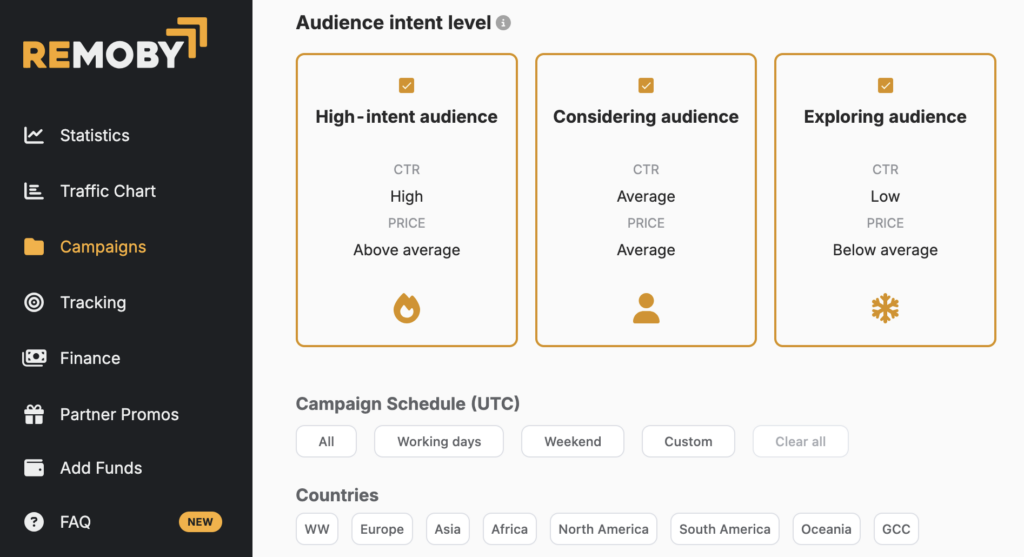This screenshot has width=1024, height=557.
Task: Open Traffic Chart bar icon in sidebar
Action: pyautogui.click(x=34, y=191)
